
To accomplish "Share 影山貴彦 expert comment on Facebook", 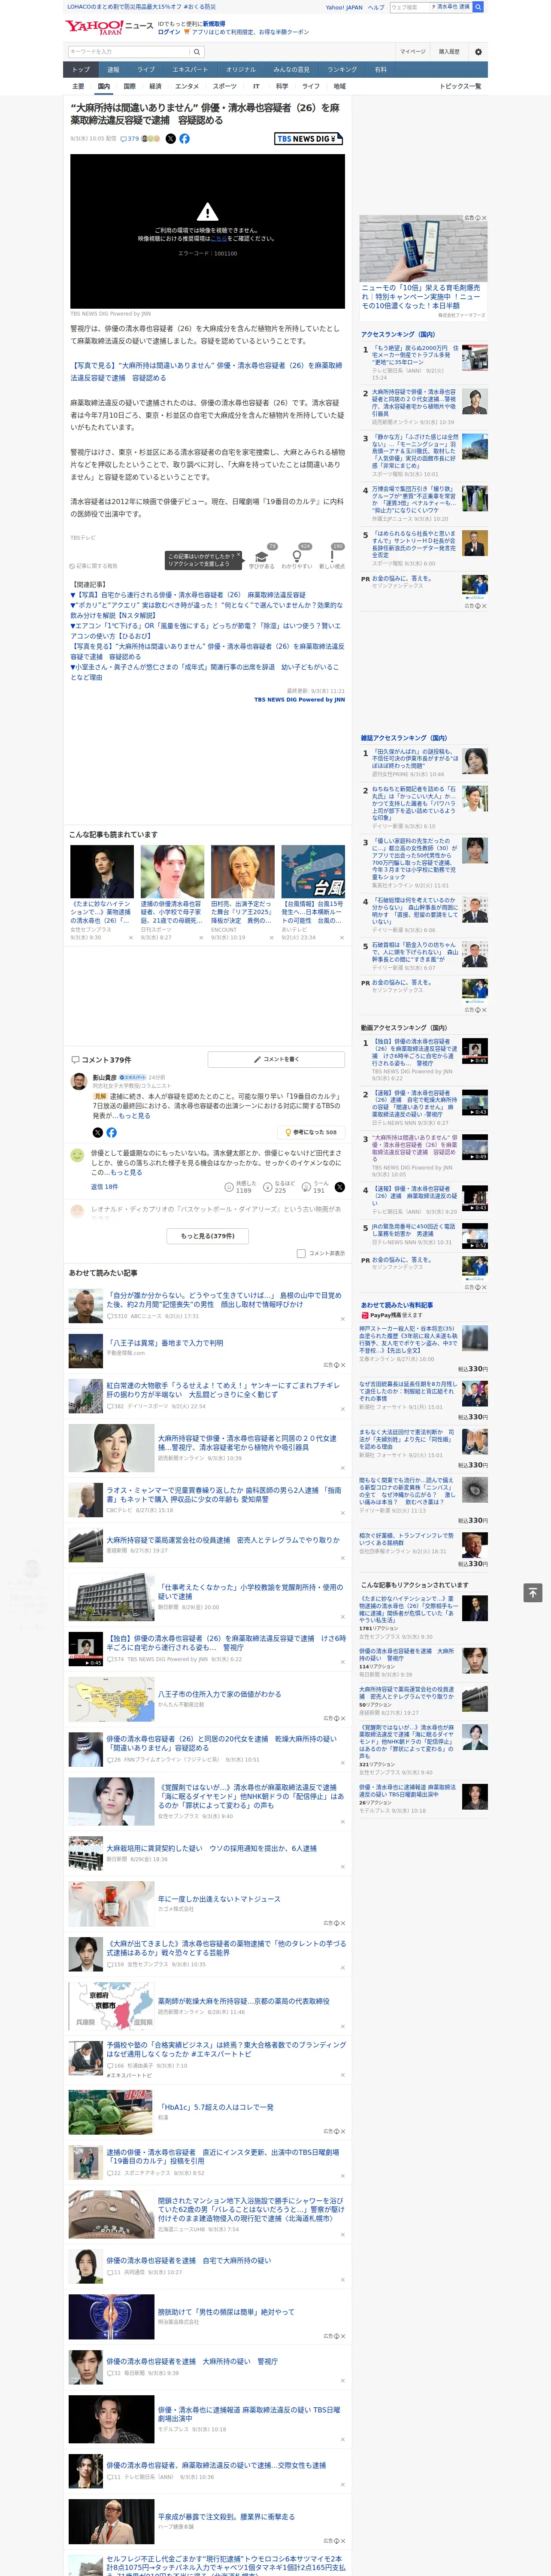I will (111, 1133).
